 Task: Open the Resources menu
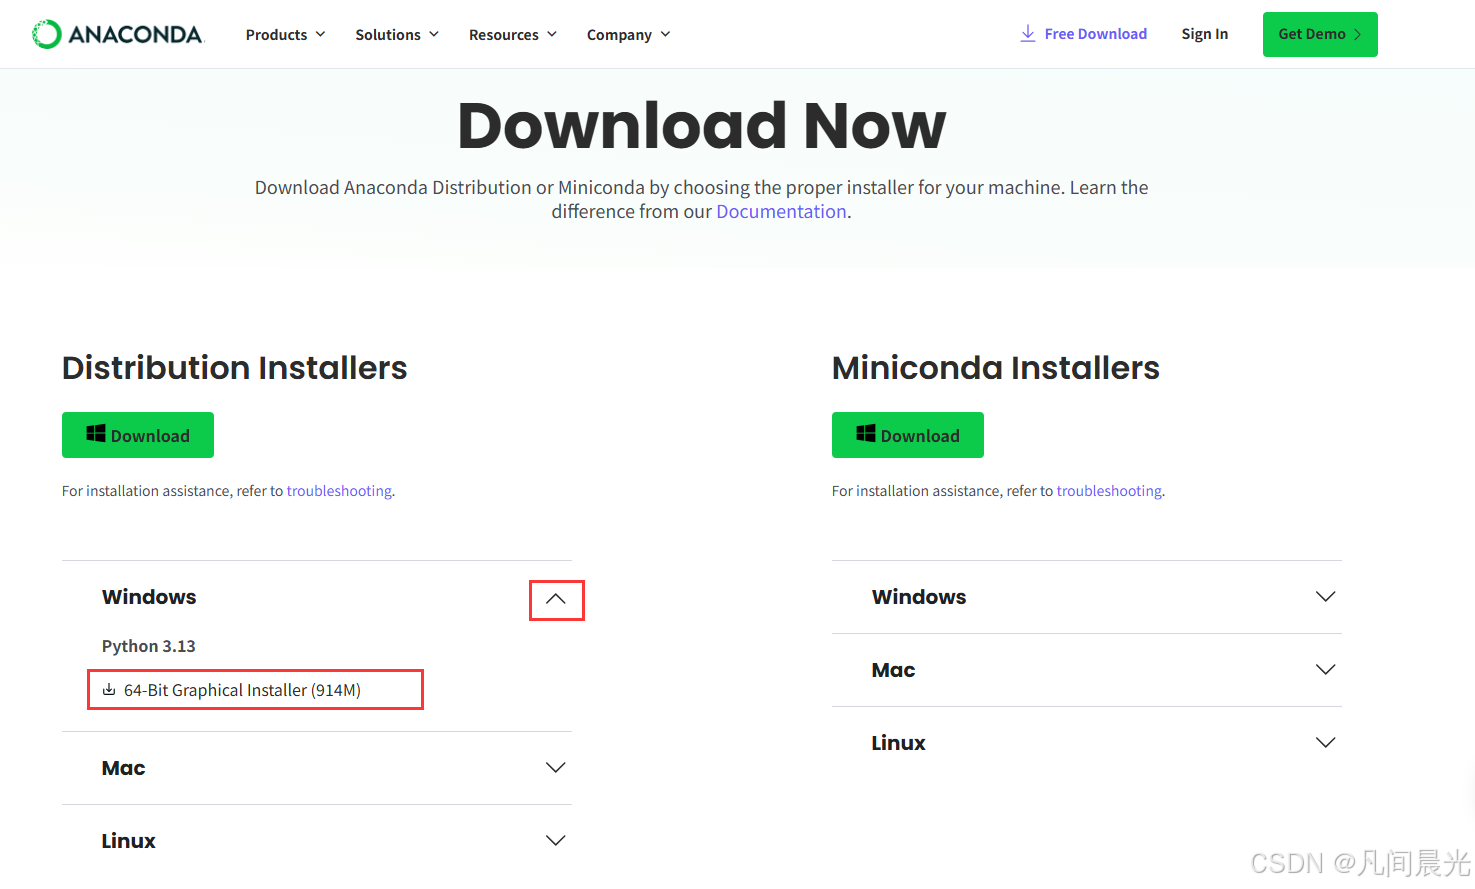(x=512, y=35)
